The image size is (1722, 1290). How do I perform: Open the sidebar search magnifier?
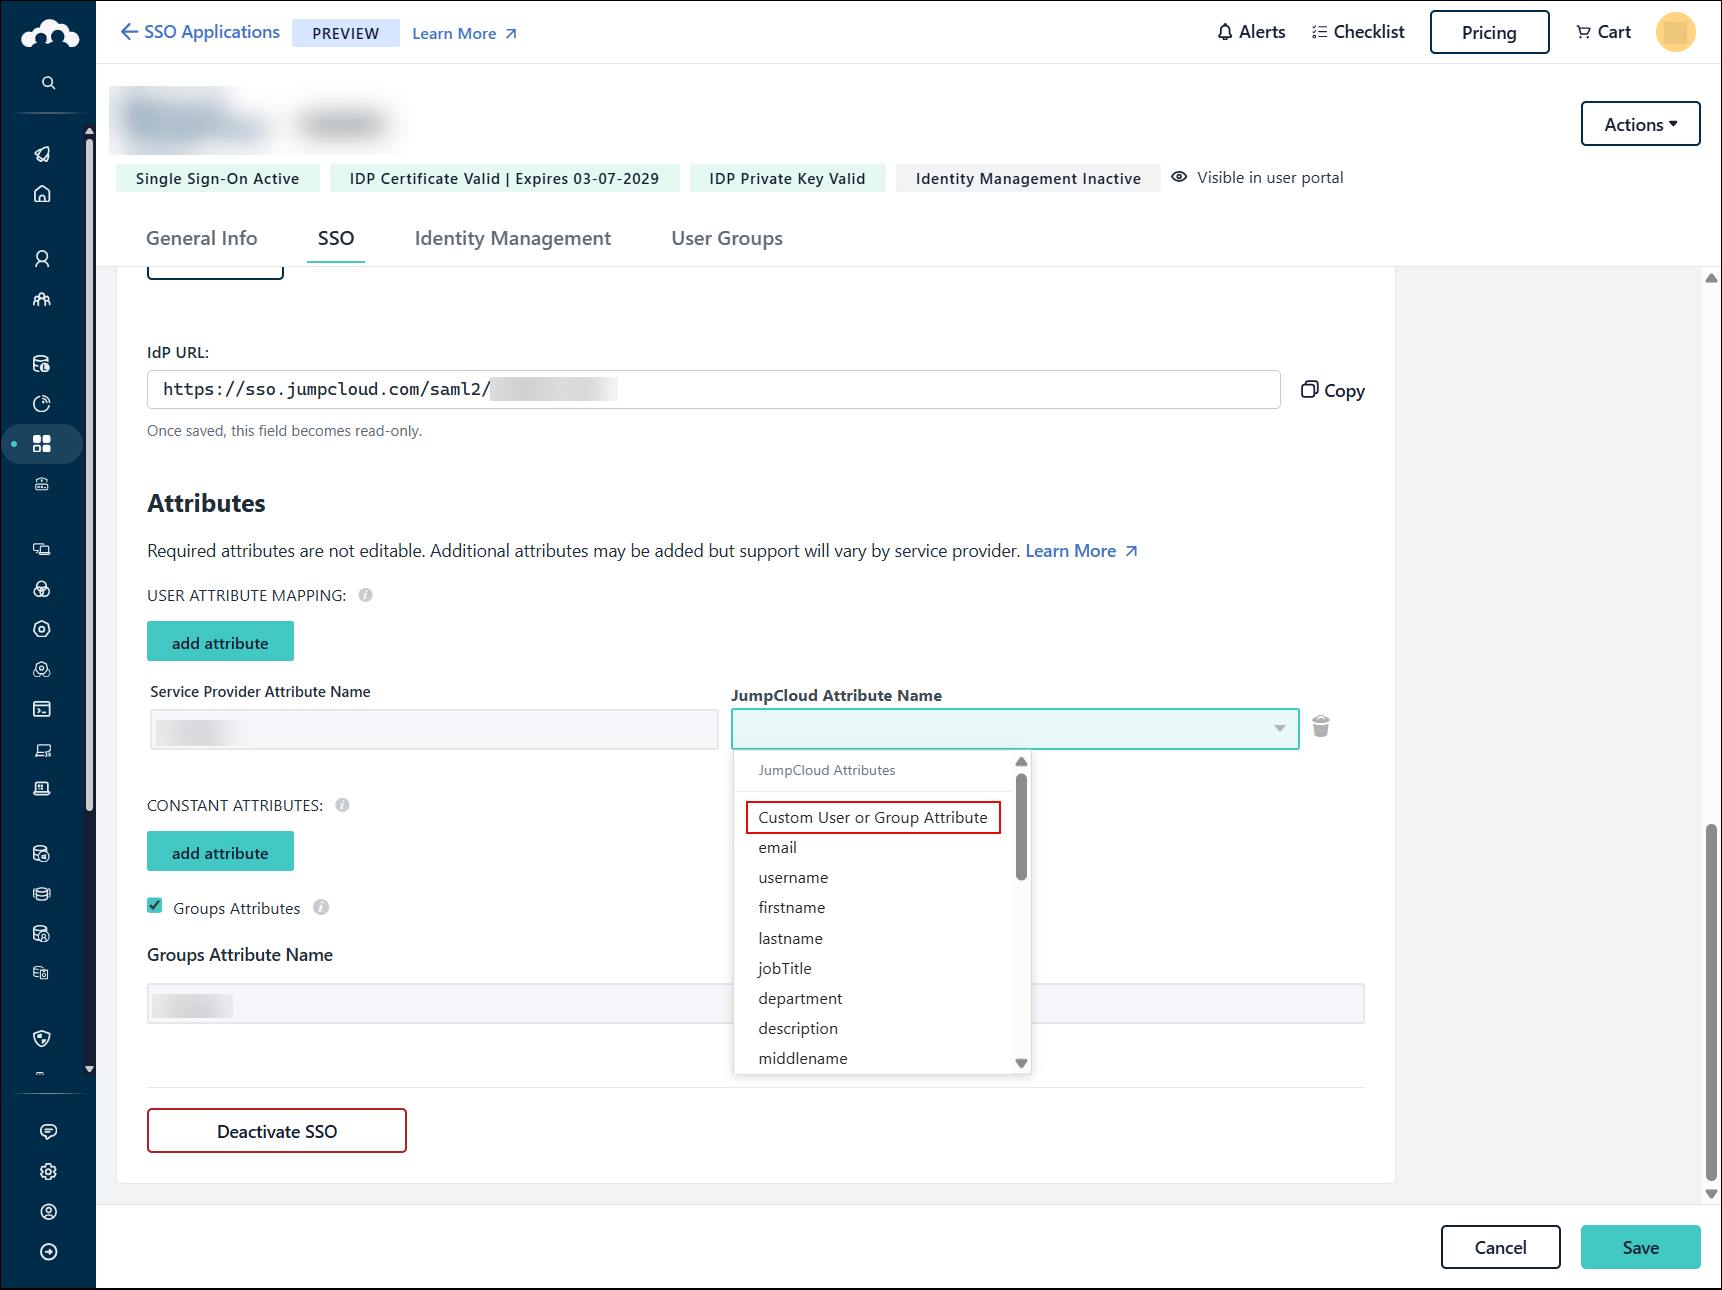[48, 83]
